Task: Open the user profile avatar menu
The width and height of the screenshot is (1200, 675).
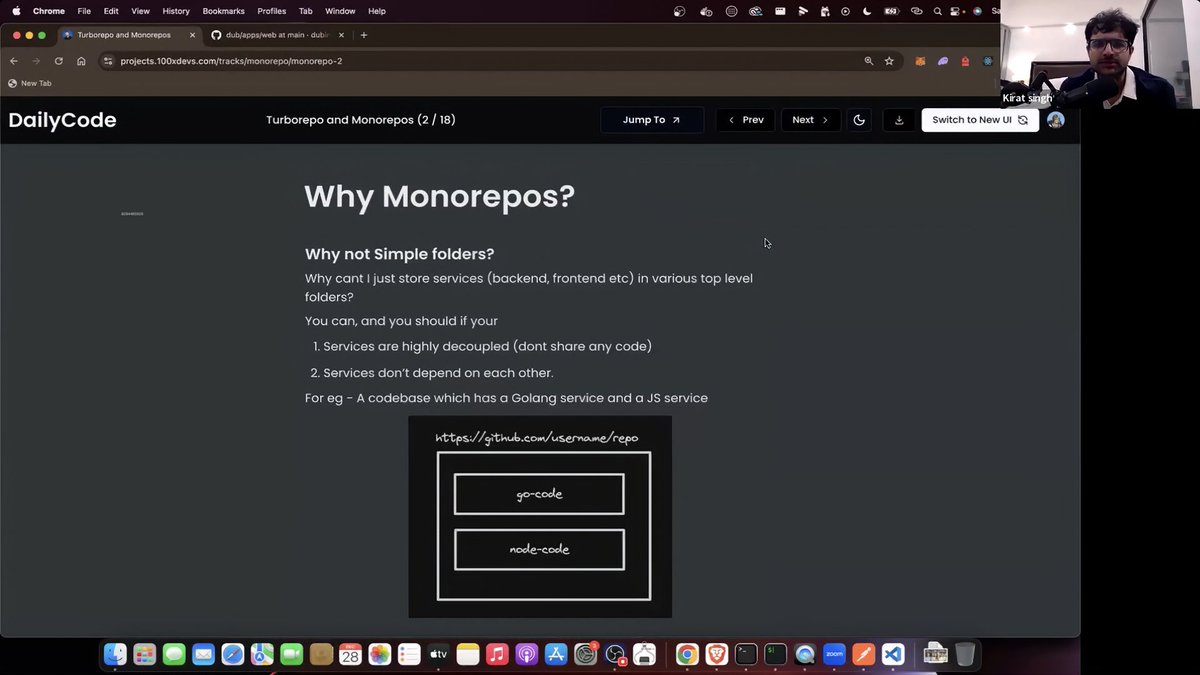Action: click(x=1056, y=119)
